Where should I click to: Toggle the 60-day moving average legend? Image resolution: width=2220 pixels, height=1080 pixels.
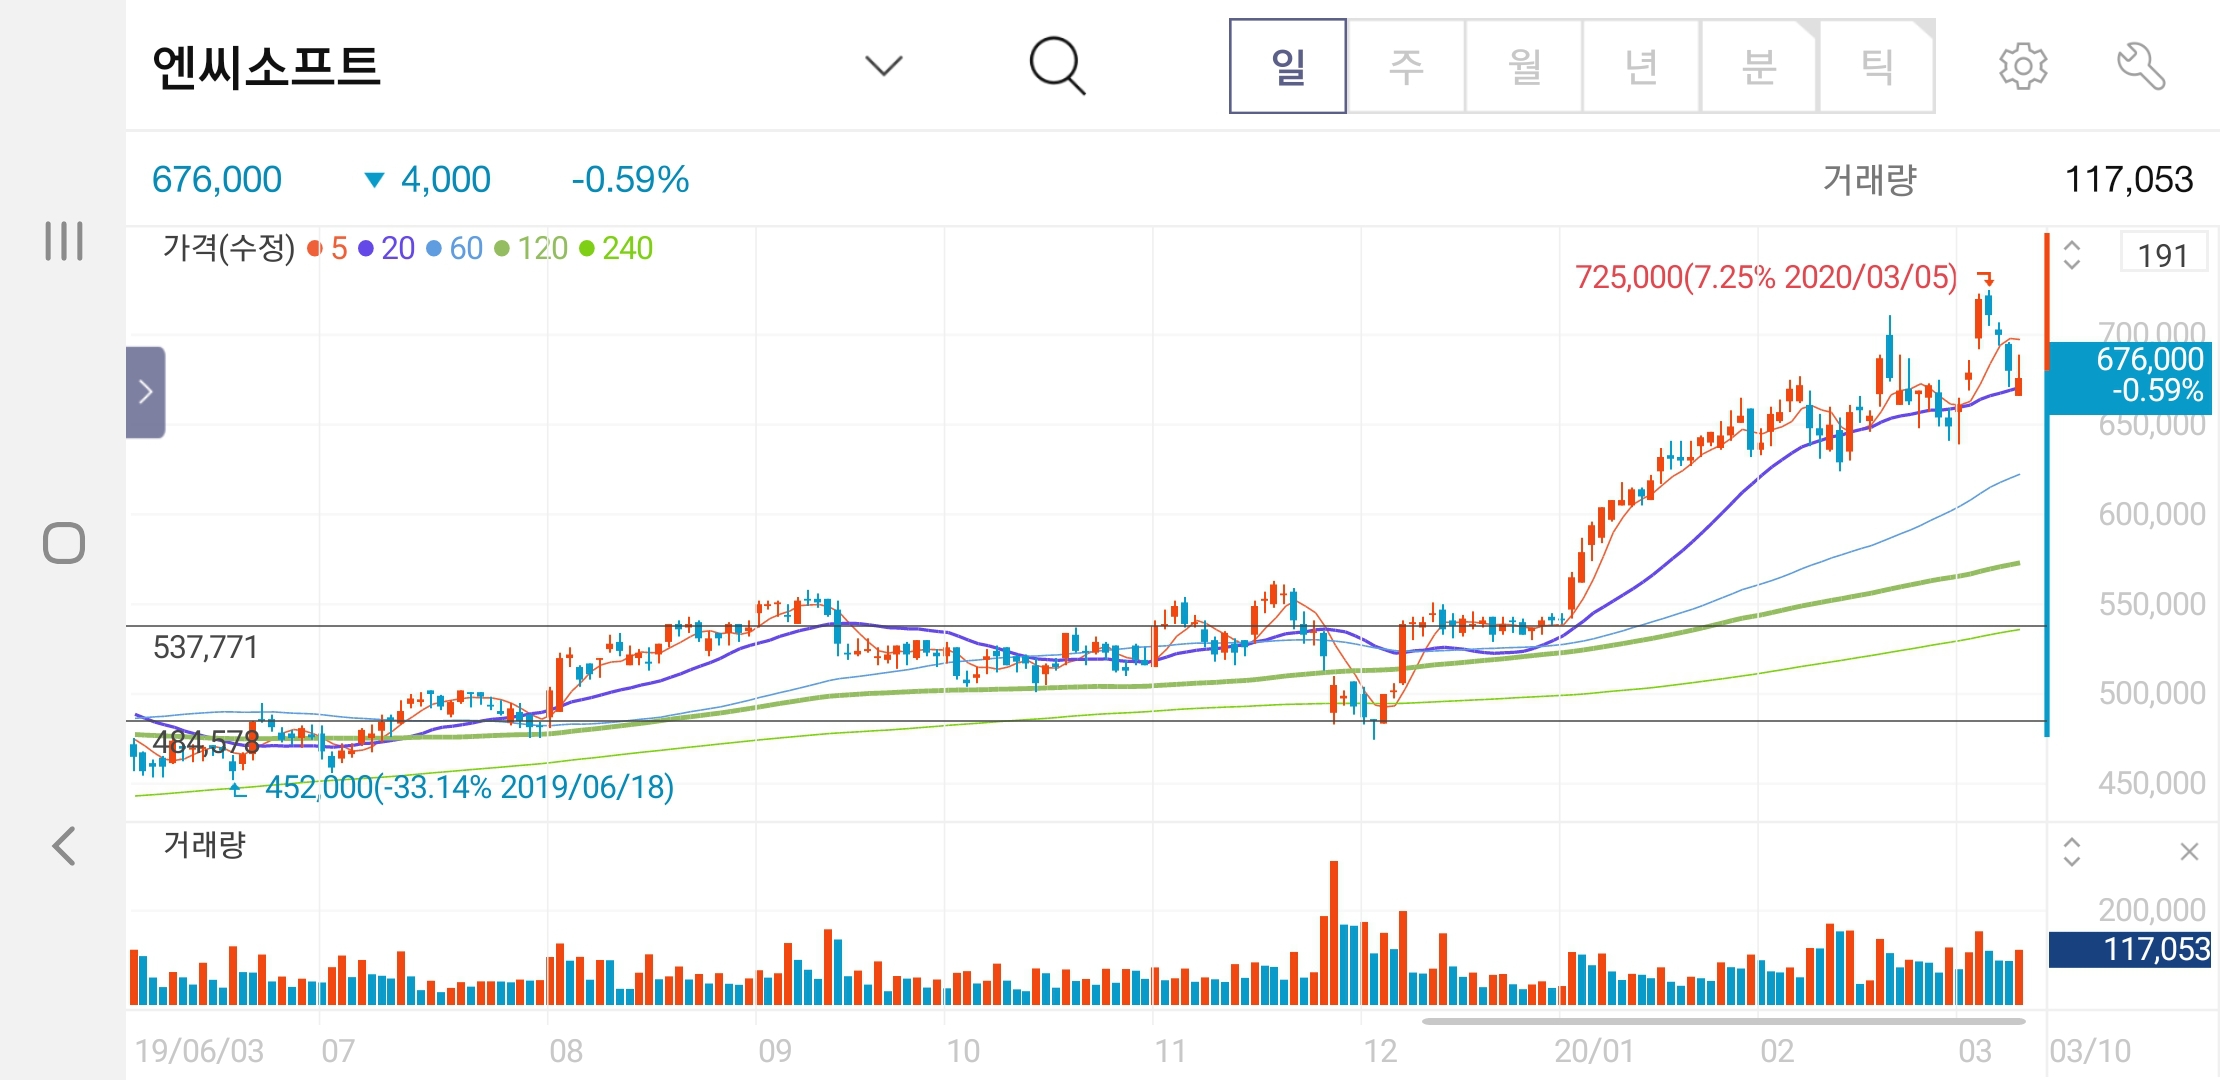(x=455, y=248)
